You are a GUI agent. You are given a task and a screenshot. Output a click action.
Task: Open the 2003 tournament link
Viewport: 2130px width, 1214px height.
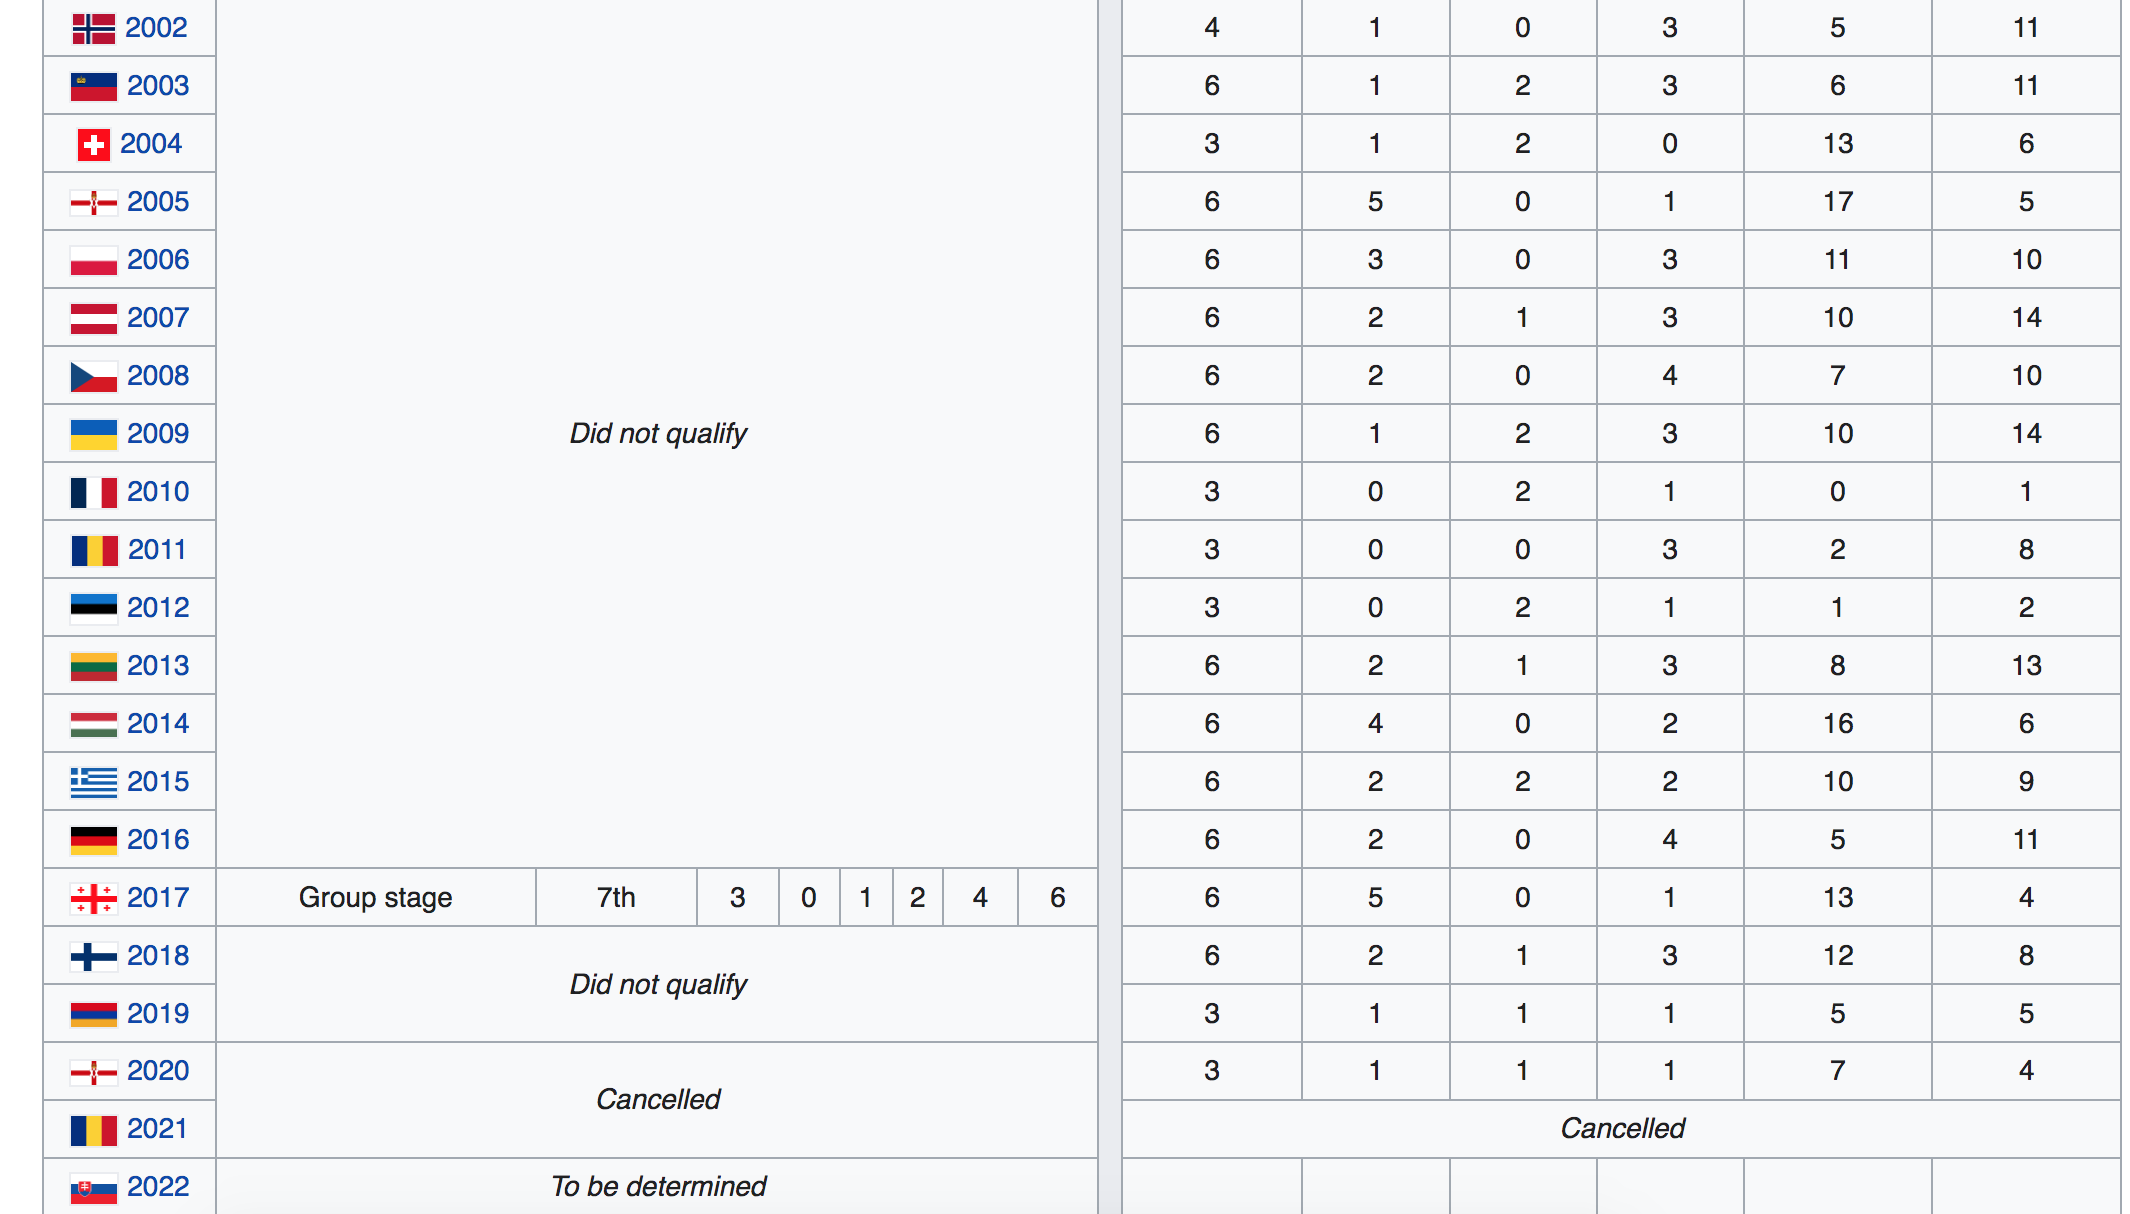coord(158,86)
